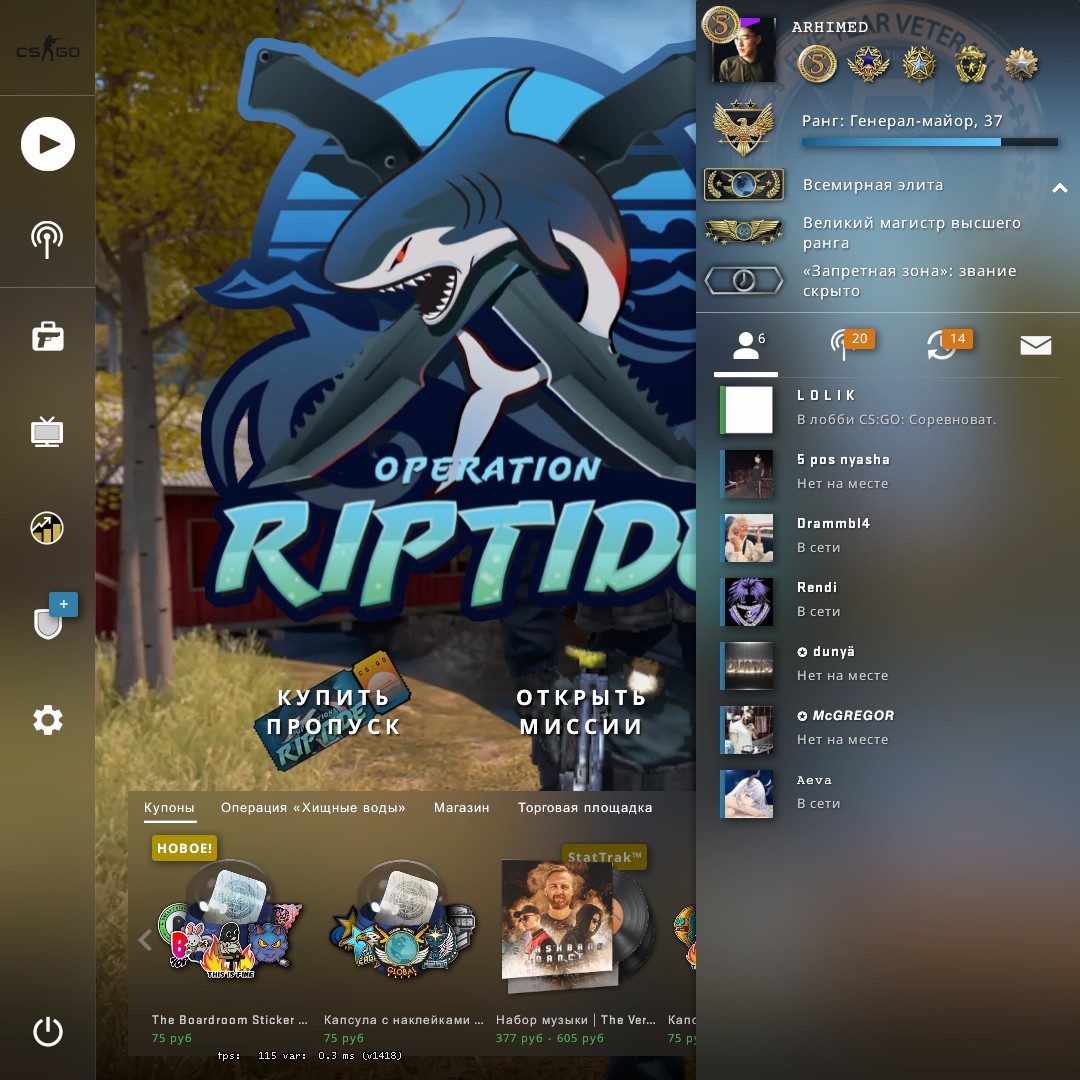Screen dimensions: 1080x1080
Task: Click the General-major eagle rank icon
Action: [743, 127]
